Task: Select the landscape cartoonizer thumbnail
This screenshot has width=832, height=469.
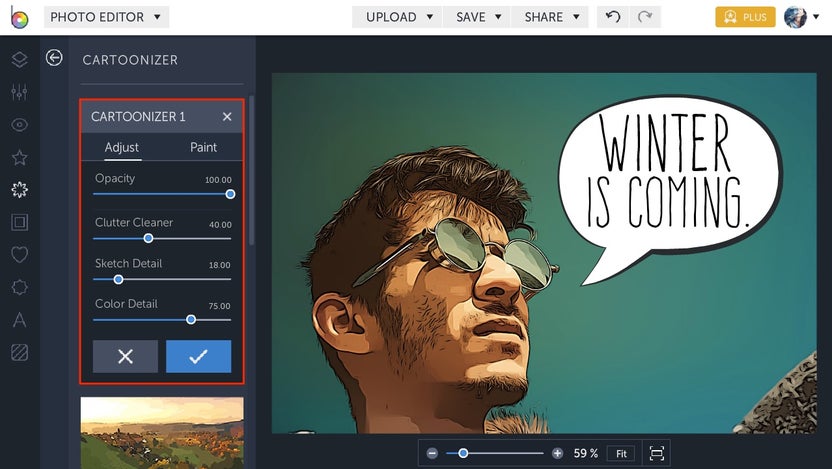Action: (162, 432)
